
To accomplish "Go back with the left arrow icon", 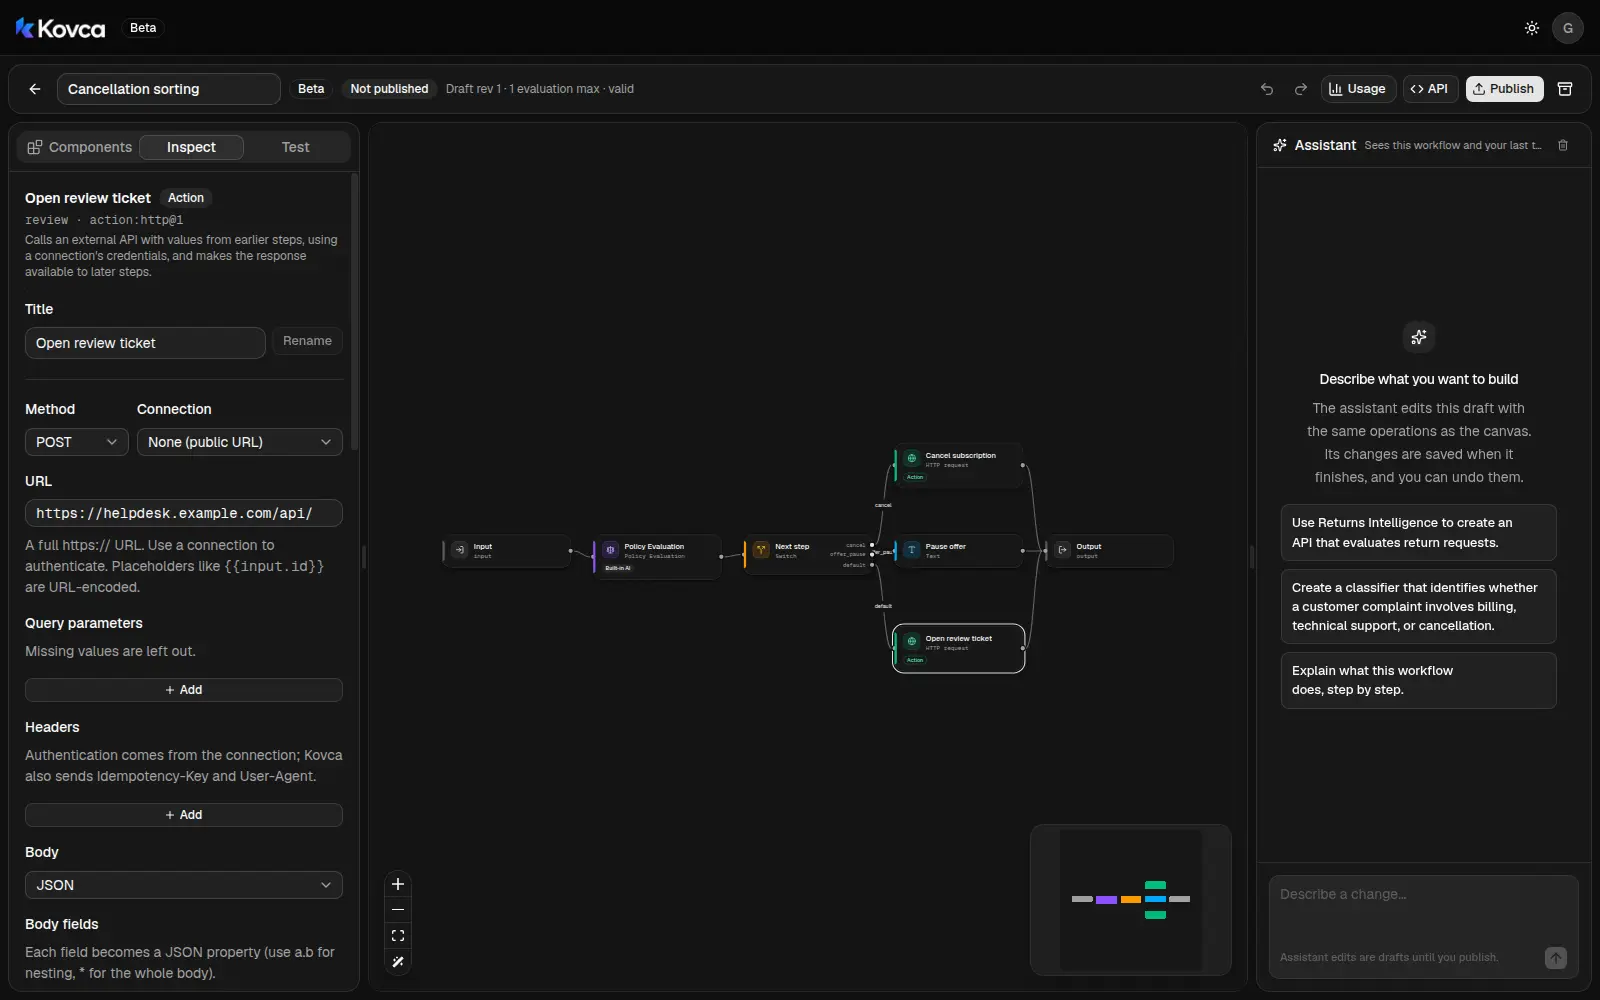I will (35, 89).
